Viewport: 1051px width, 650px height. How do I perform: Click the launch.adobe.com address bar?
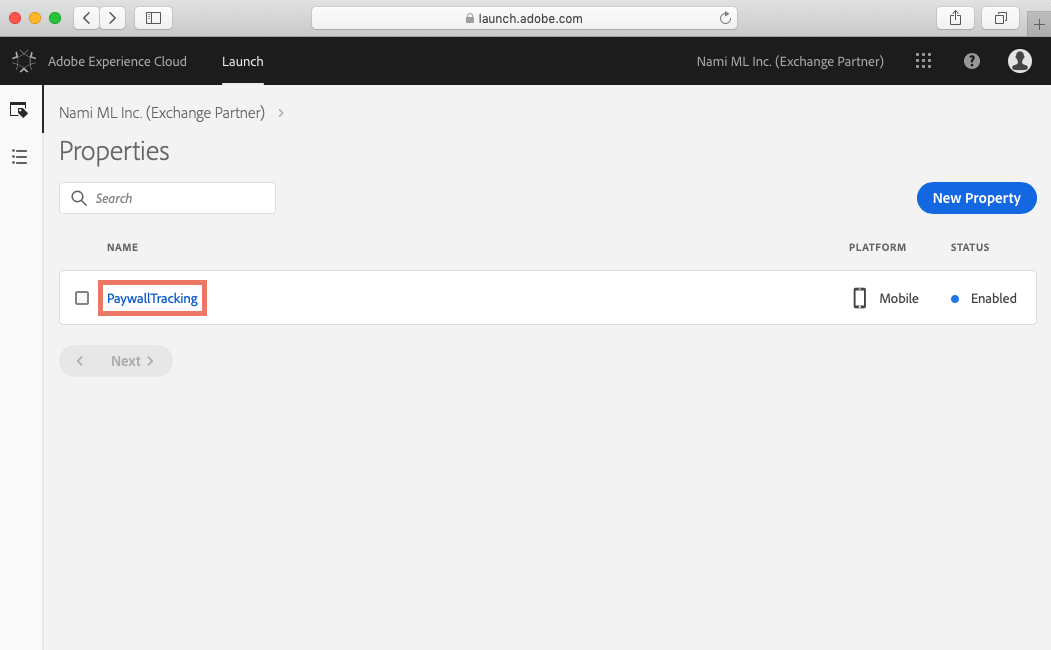(x=524, y=18)
